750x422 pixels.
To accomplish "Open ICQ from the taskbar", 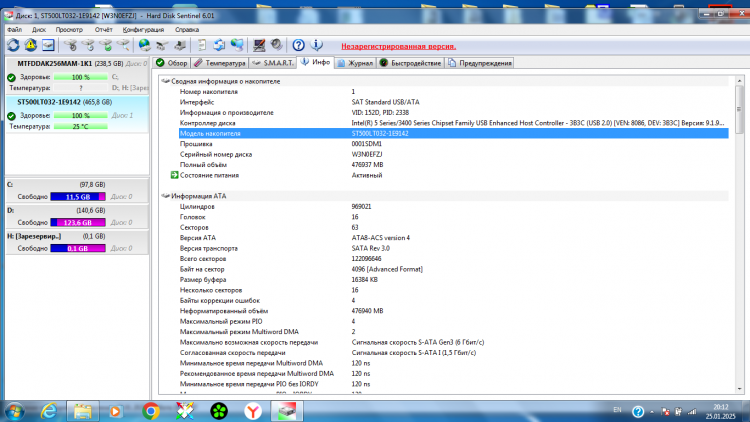I will pos(219,411).
